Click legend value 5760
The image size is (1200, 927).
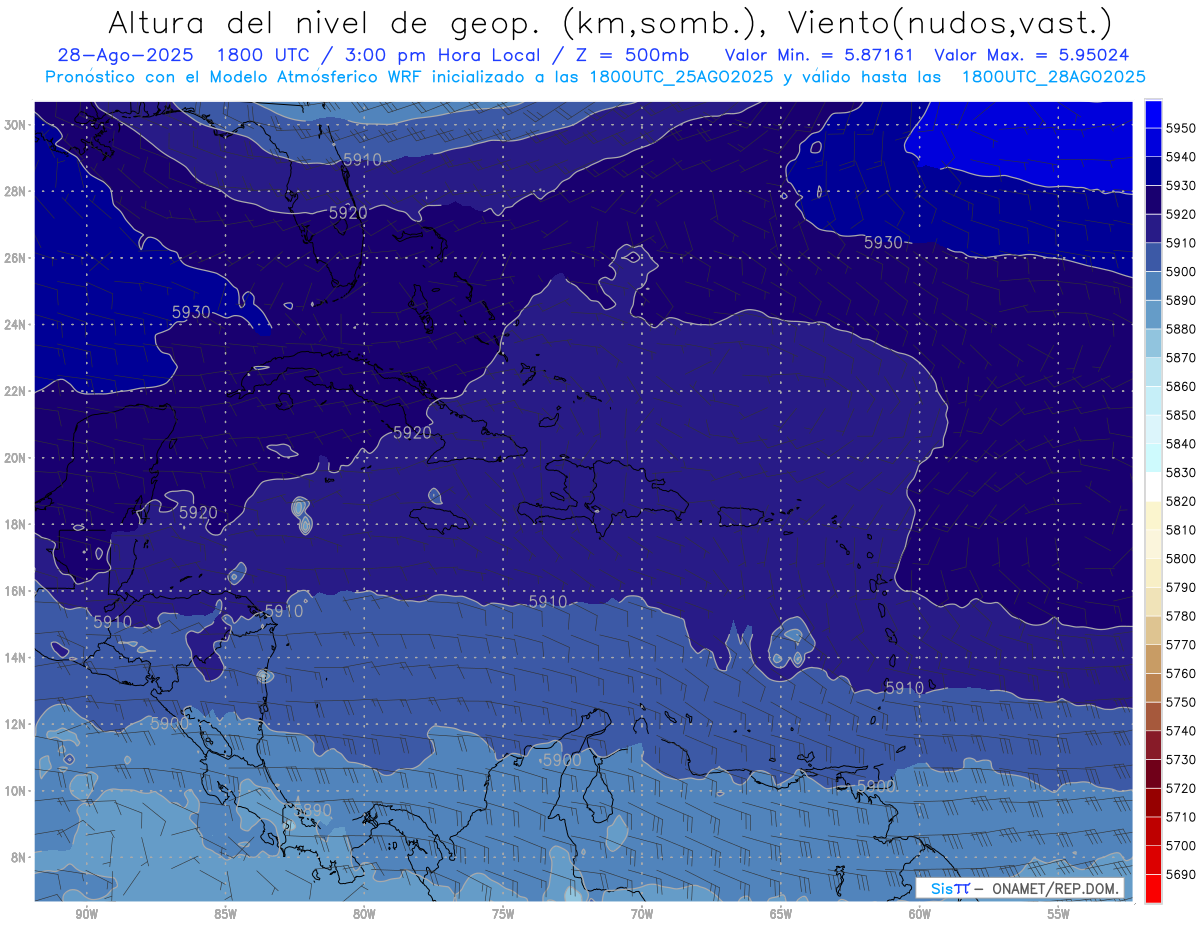pyautogui.click(x=1182, y=674)
